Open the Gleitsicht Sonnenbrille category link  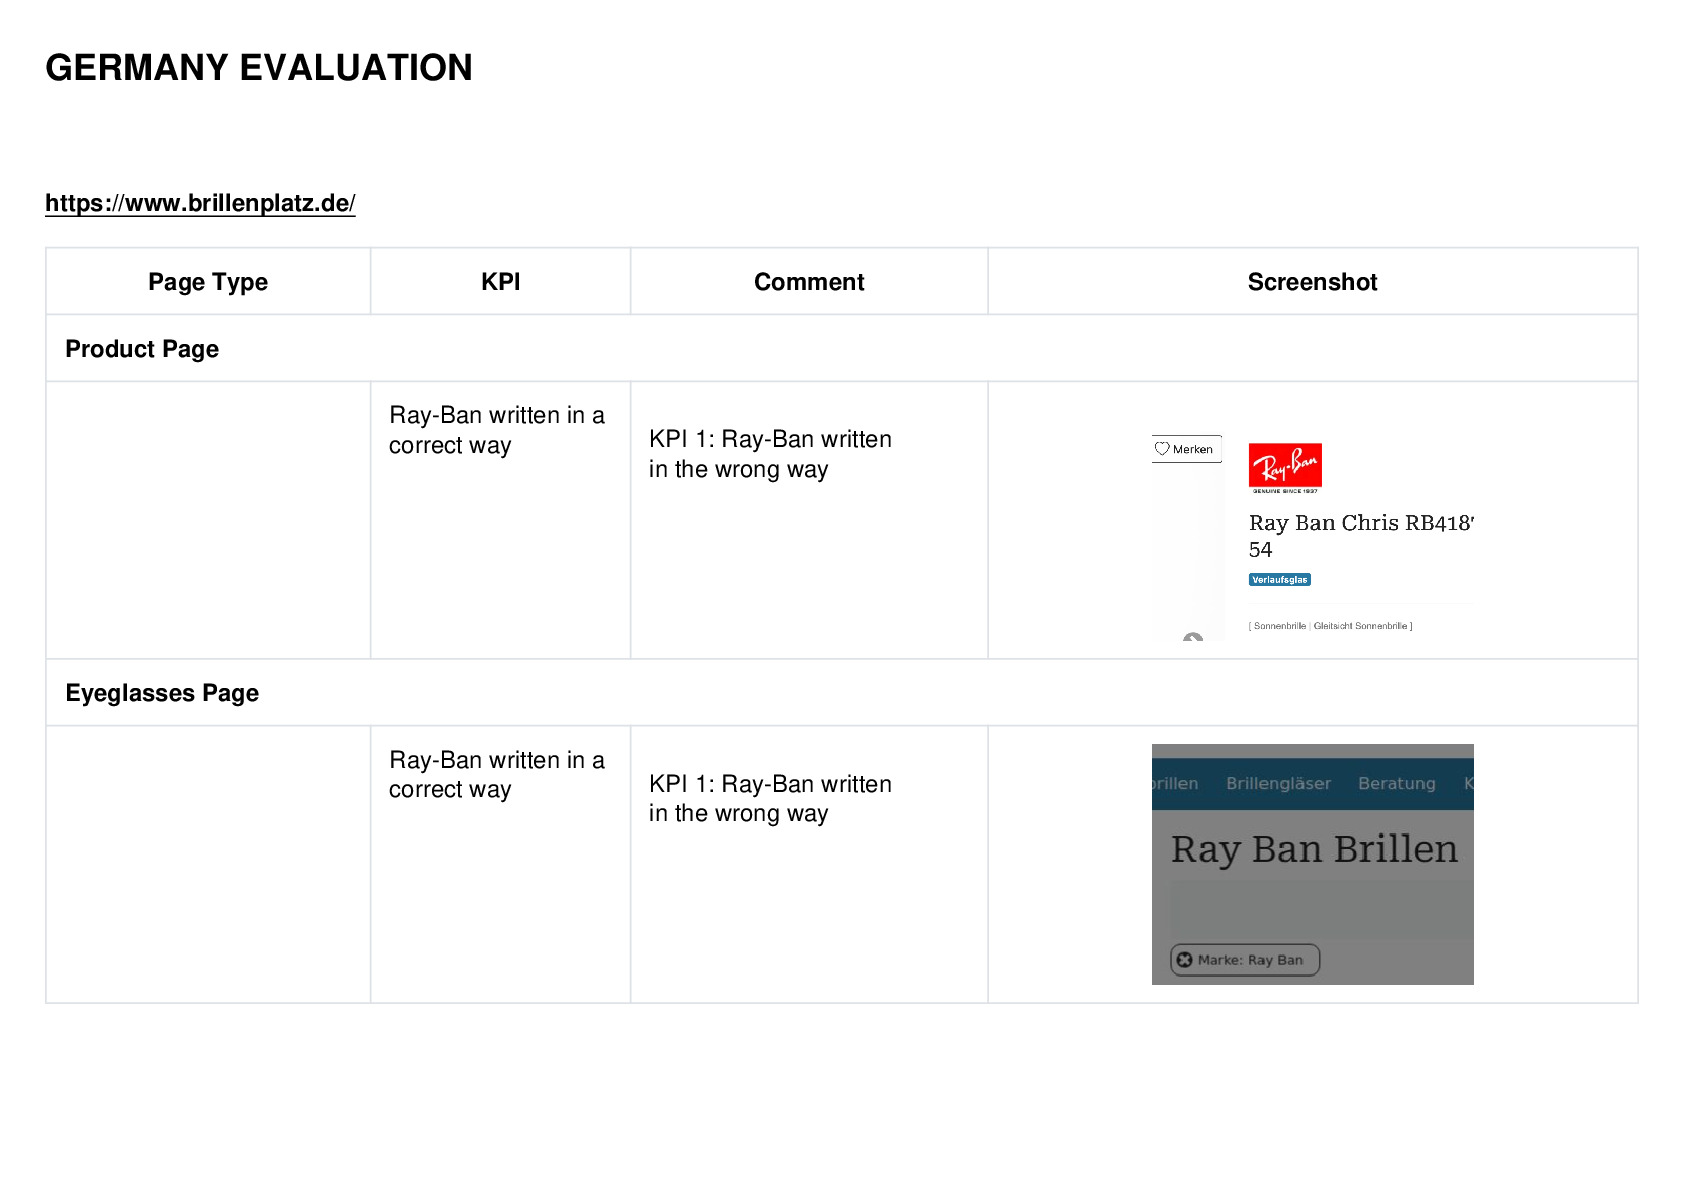[1360, 626]
